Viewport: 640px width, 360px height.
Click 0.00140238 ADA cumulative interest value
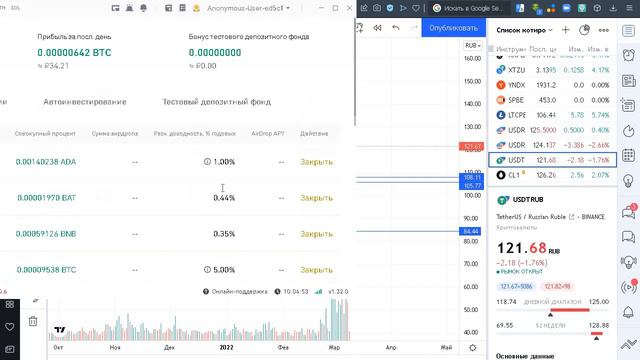point(46,162)
